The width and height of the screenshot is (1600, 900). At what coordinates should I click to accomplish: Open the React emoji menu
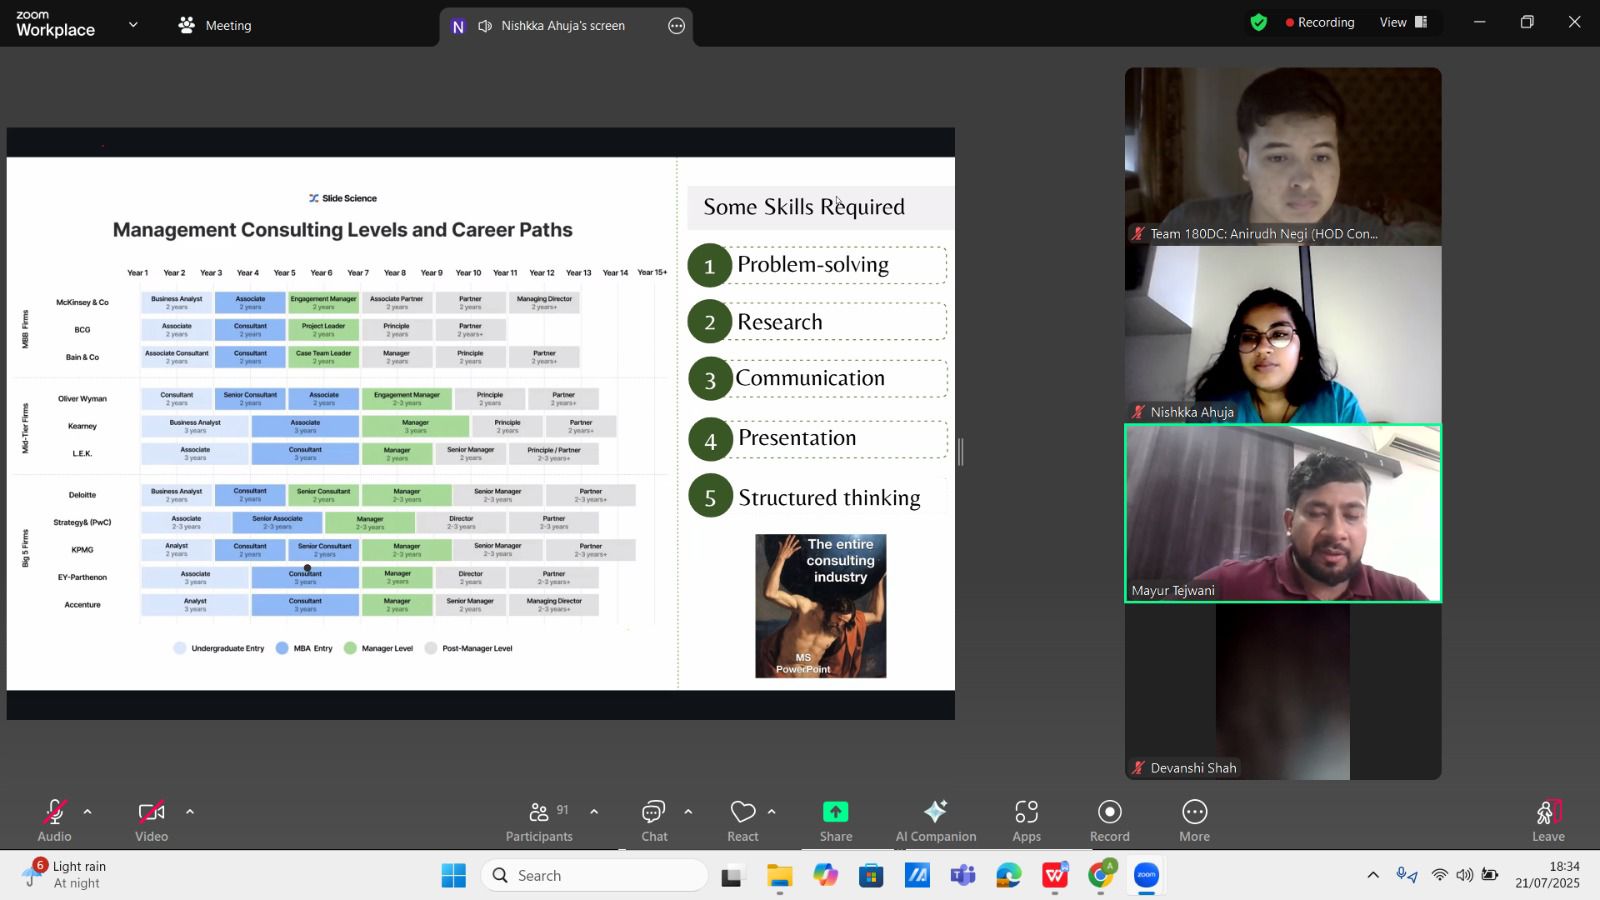[x=743, y=821]
